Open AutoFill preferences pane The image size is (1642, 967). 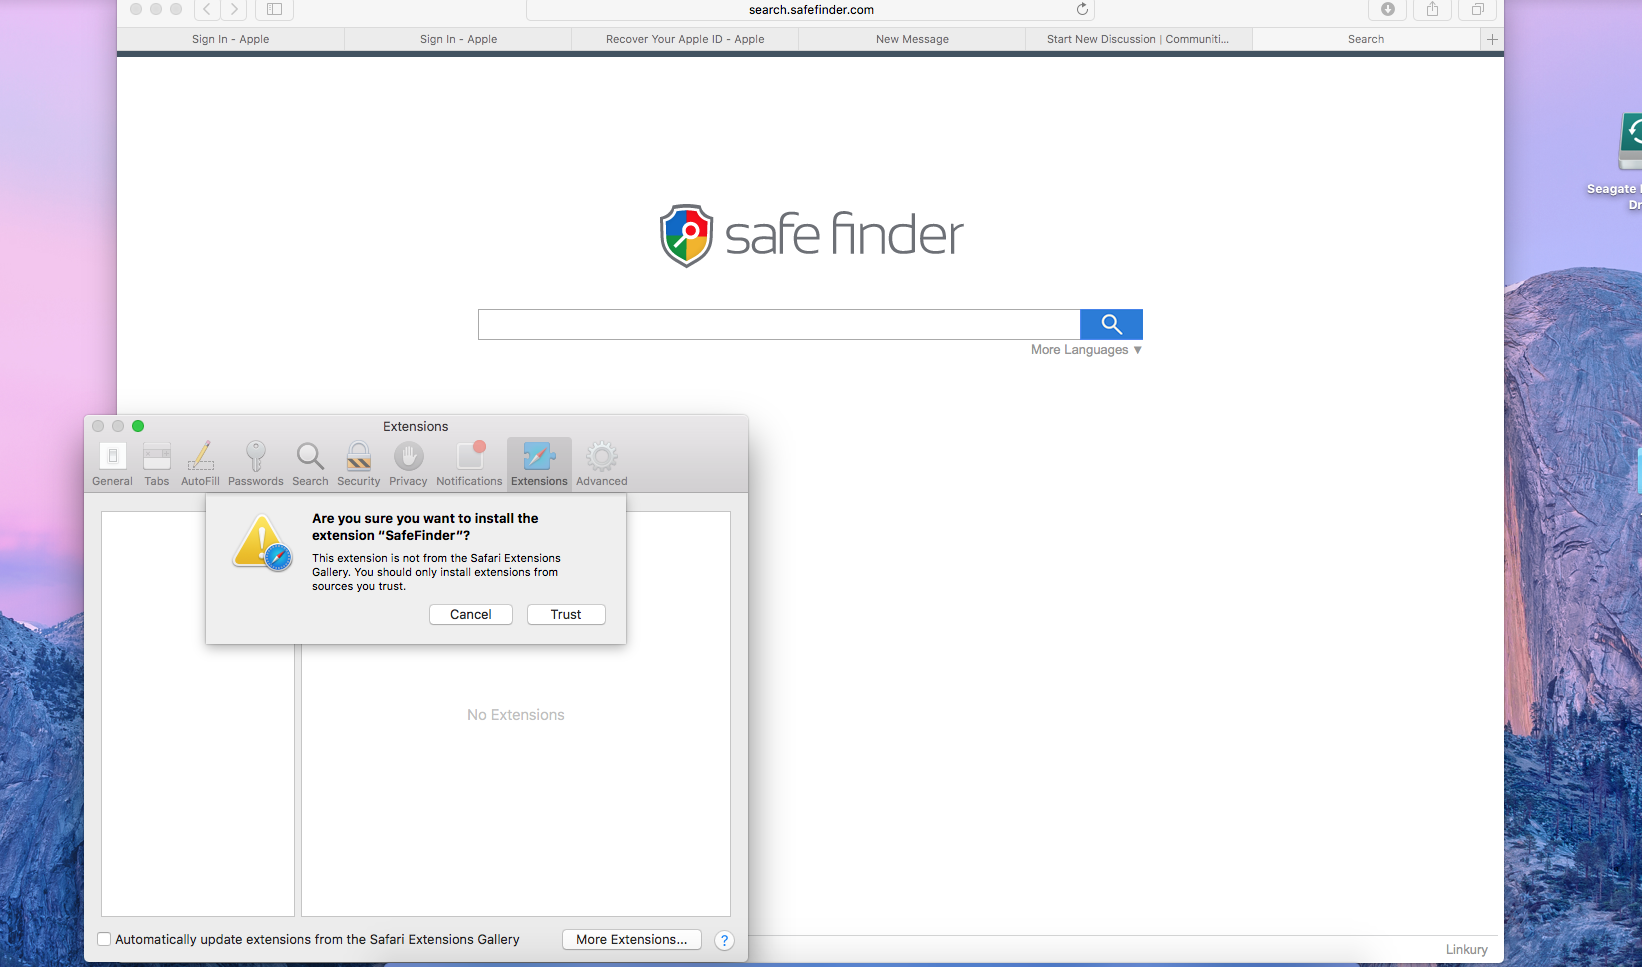200,464
